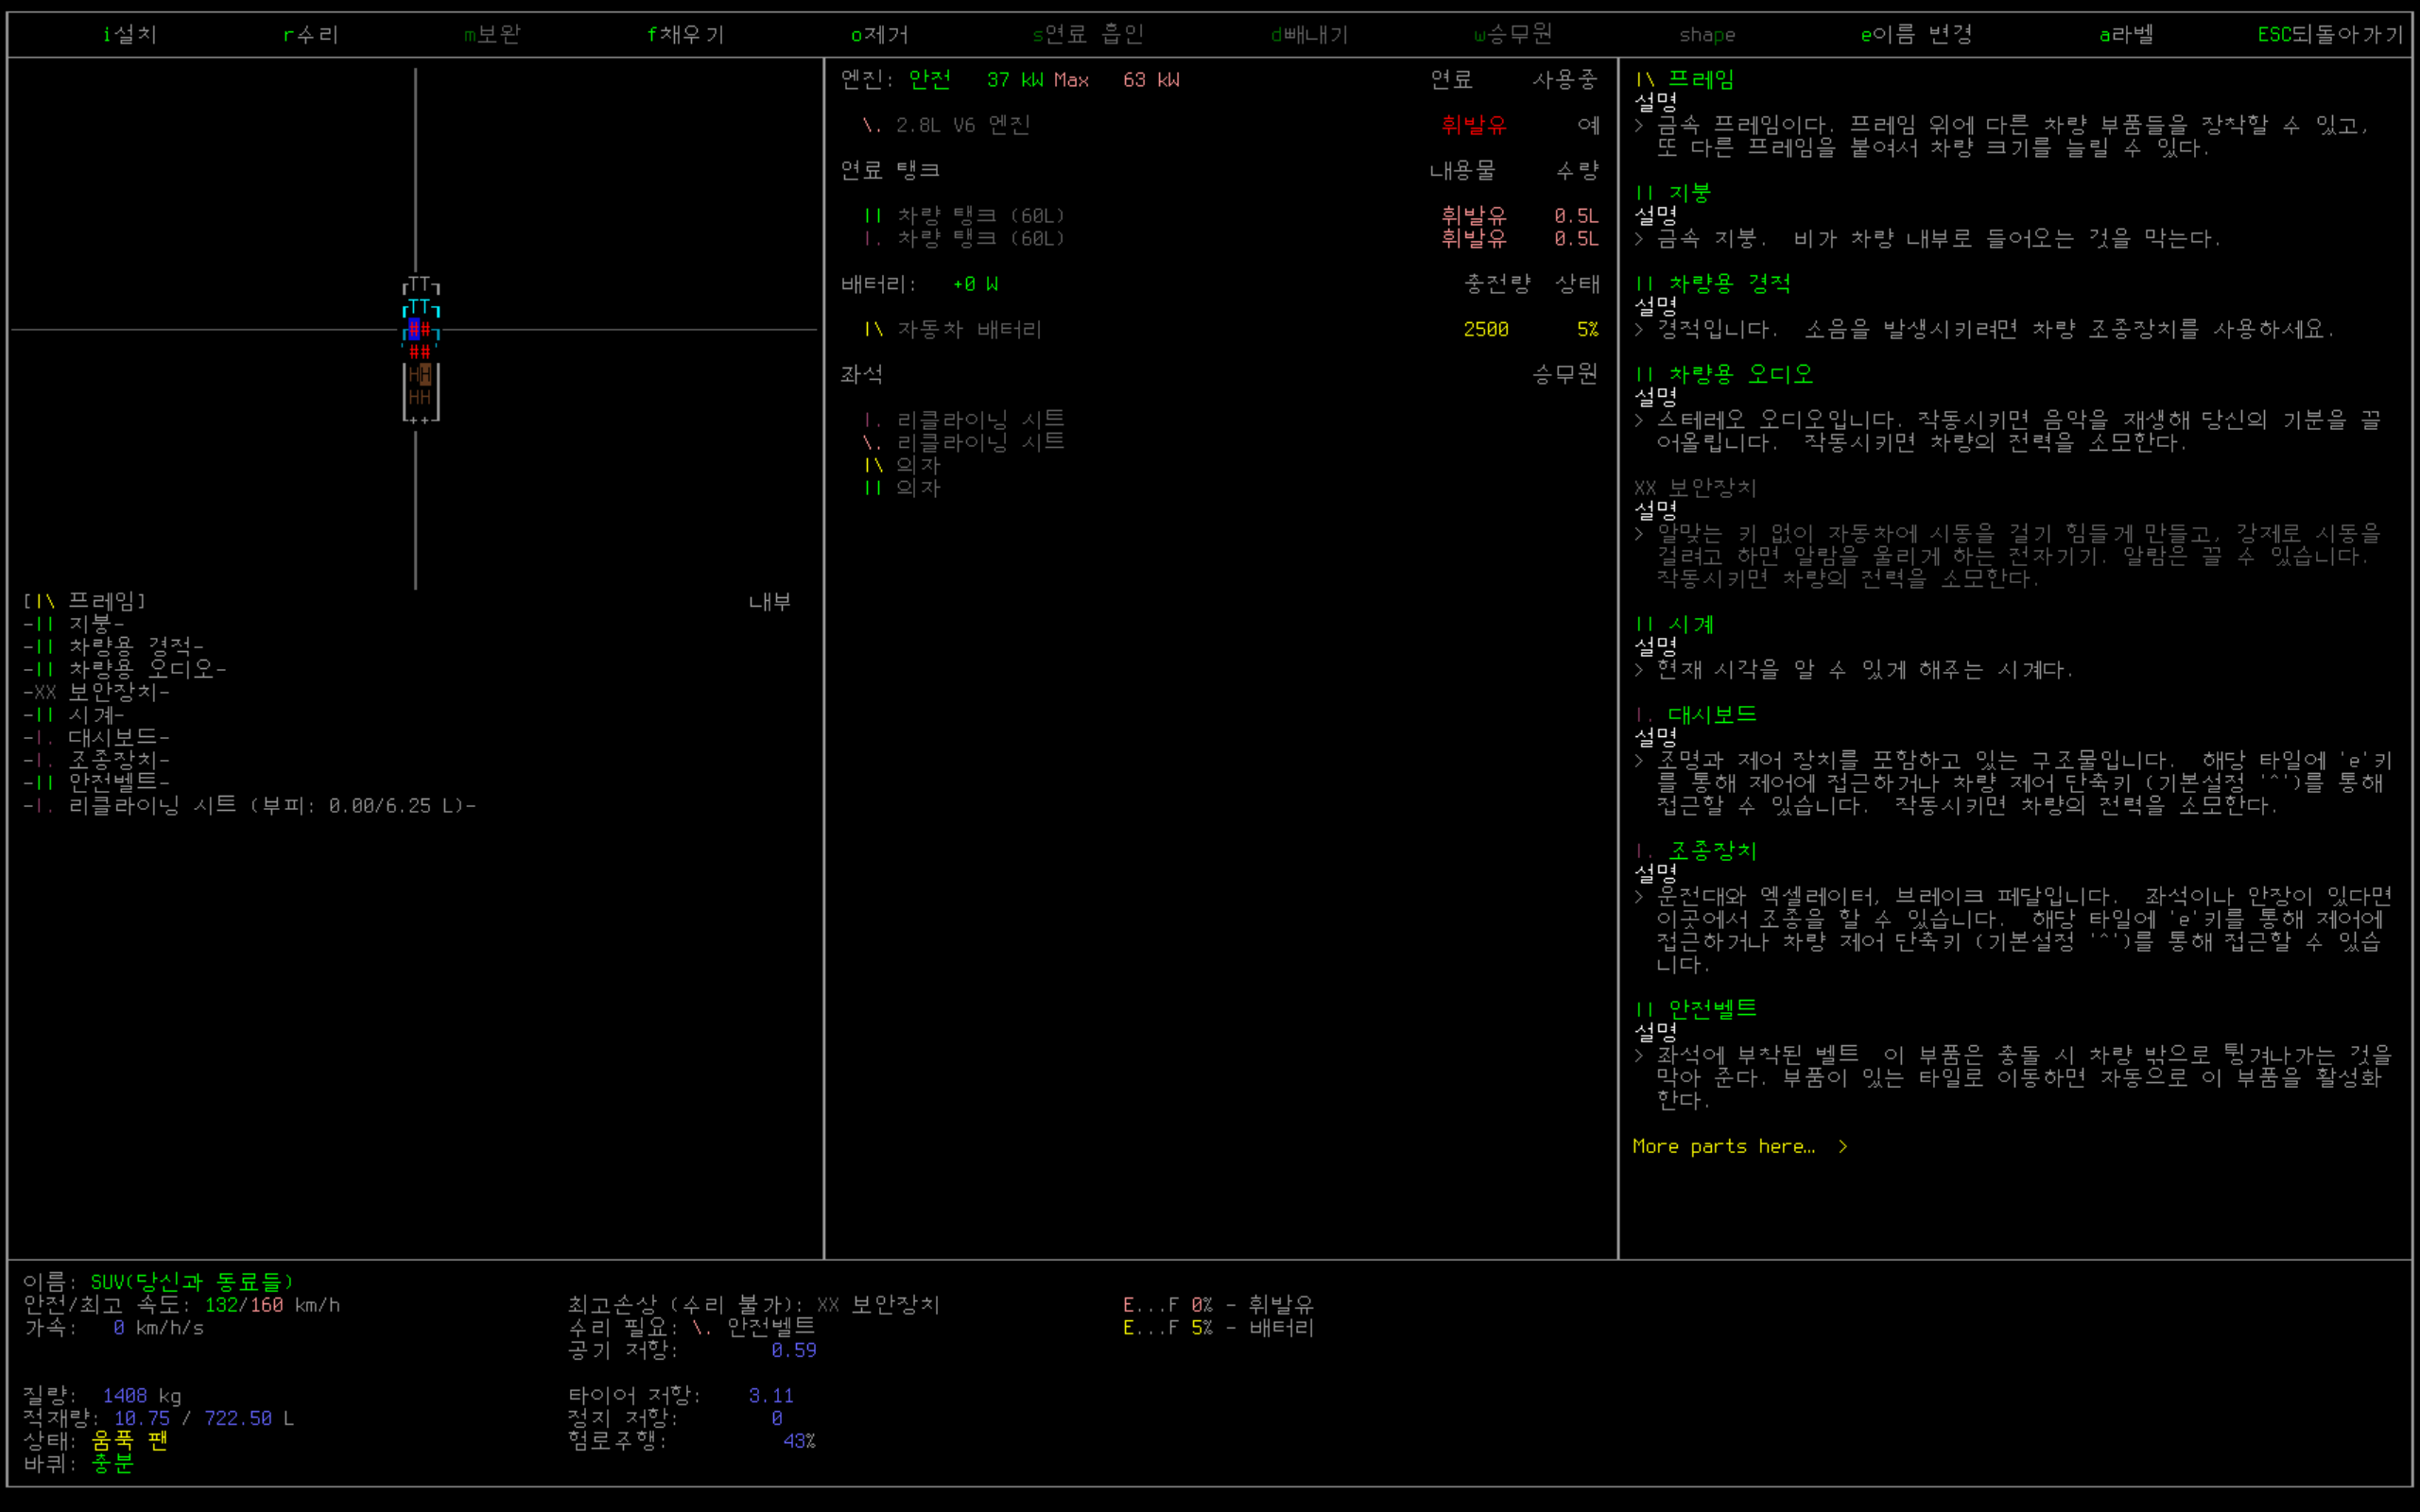The image size is (2420, 1512).
Task: Choose the 'f채우기' refill option
Action: (x=685, y=35)
